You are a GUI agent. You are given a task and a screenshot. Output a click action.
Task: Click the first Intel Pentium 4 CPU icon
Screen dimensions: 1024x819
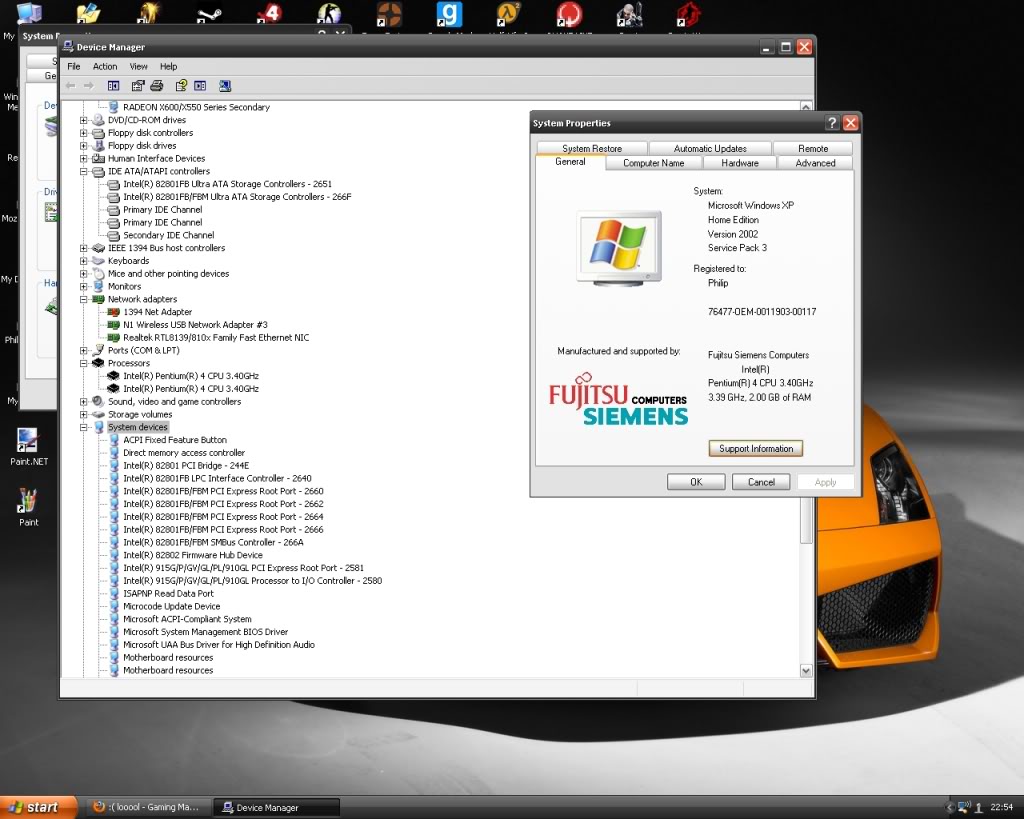[114, 376]
